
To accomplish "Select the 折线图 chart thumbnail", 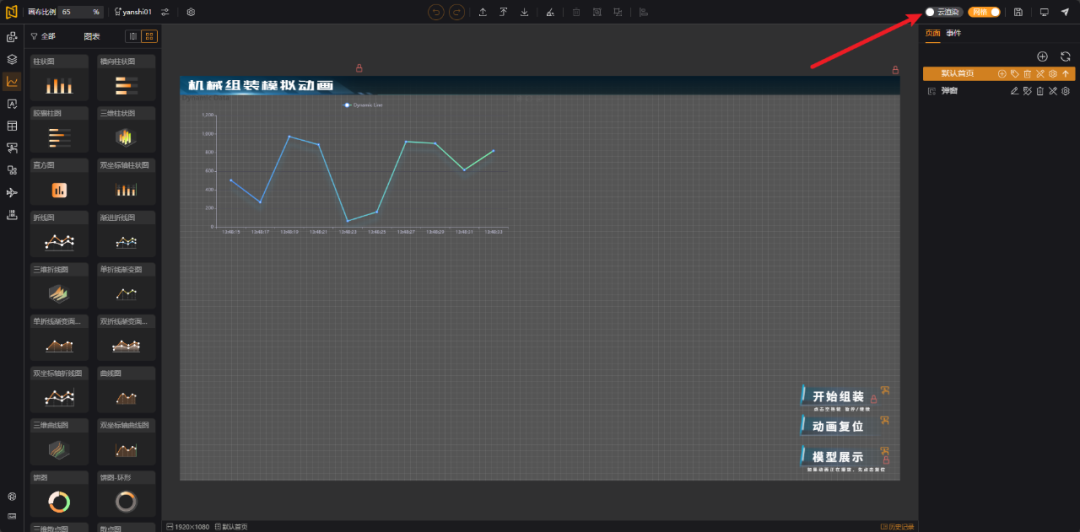I will (59, 234).
